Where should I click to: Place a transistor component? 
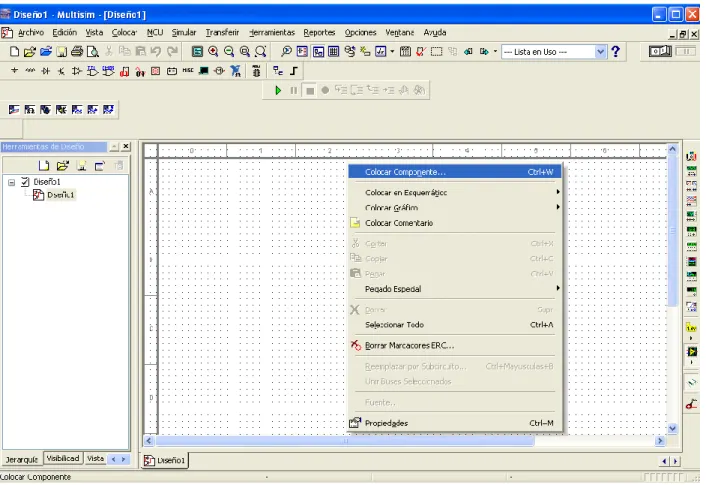click(61, 71)
